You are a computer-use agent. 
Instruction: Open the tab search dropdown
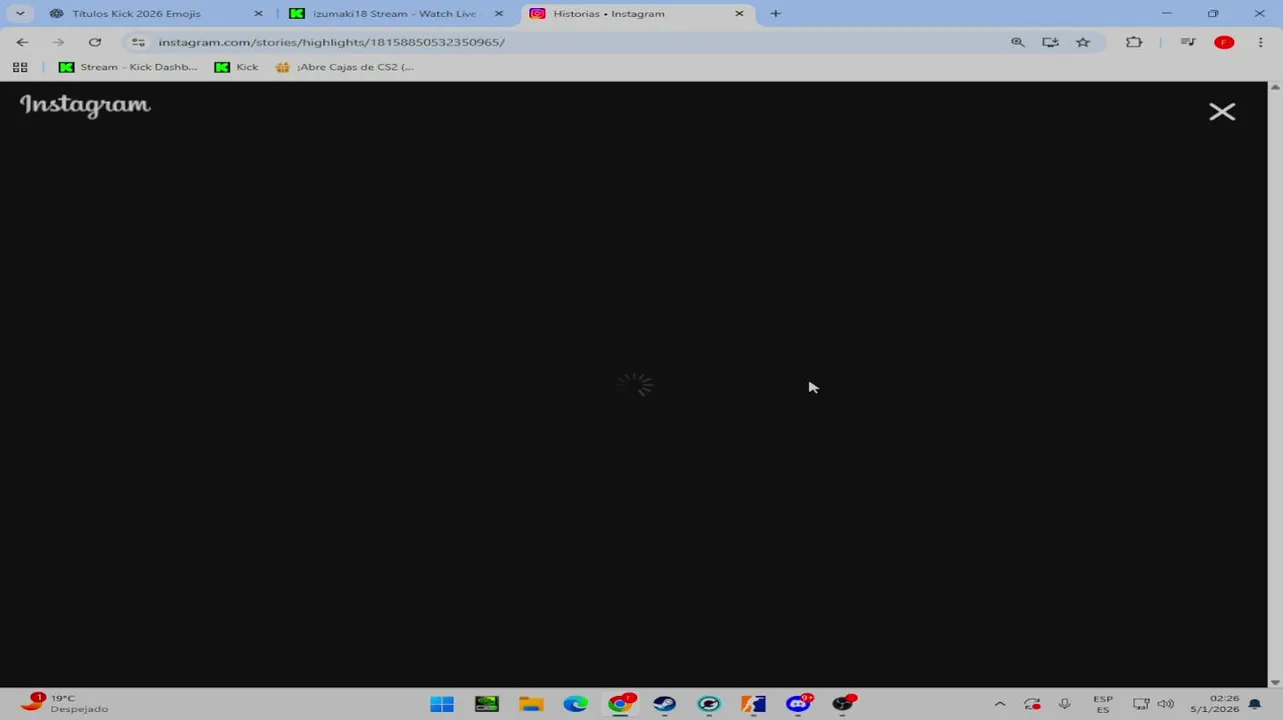click(20, 14)
